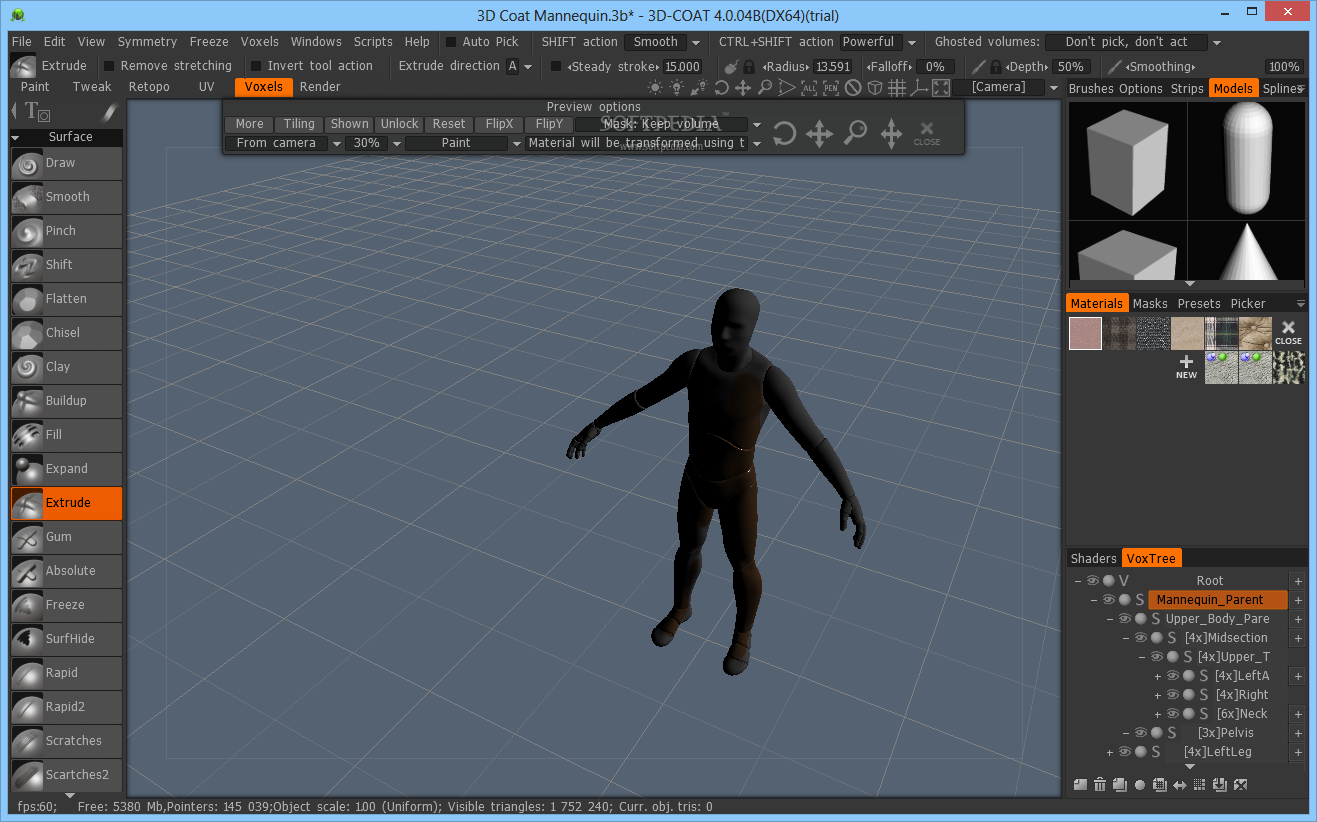Select the pink material swatch

tap(1085, 333)
